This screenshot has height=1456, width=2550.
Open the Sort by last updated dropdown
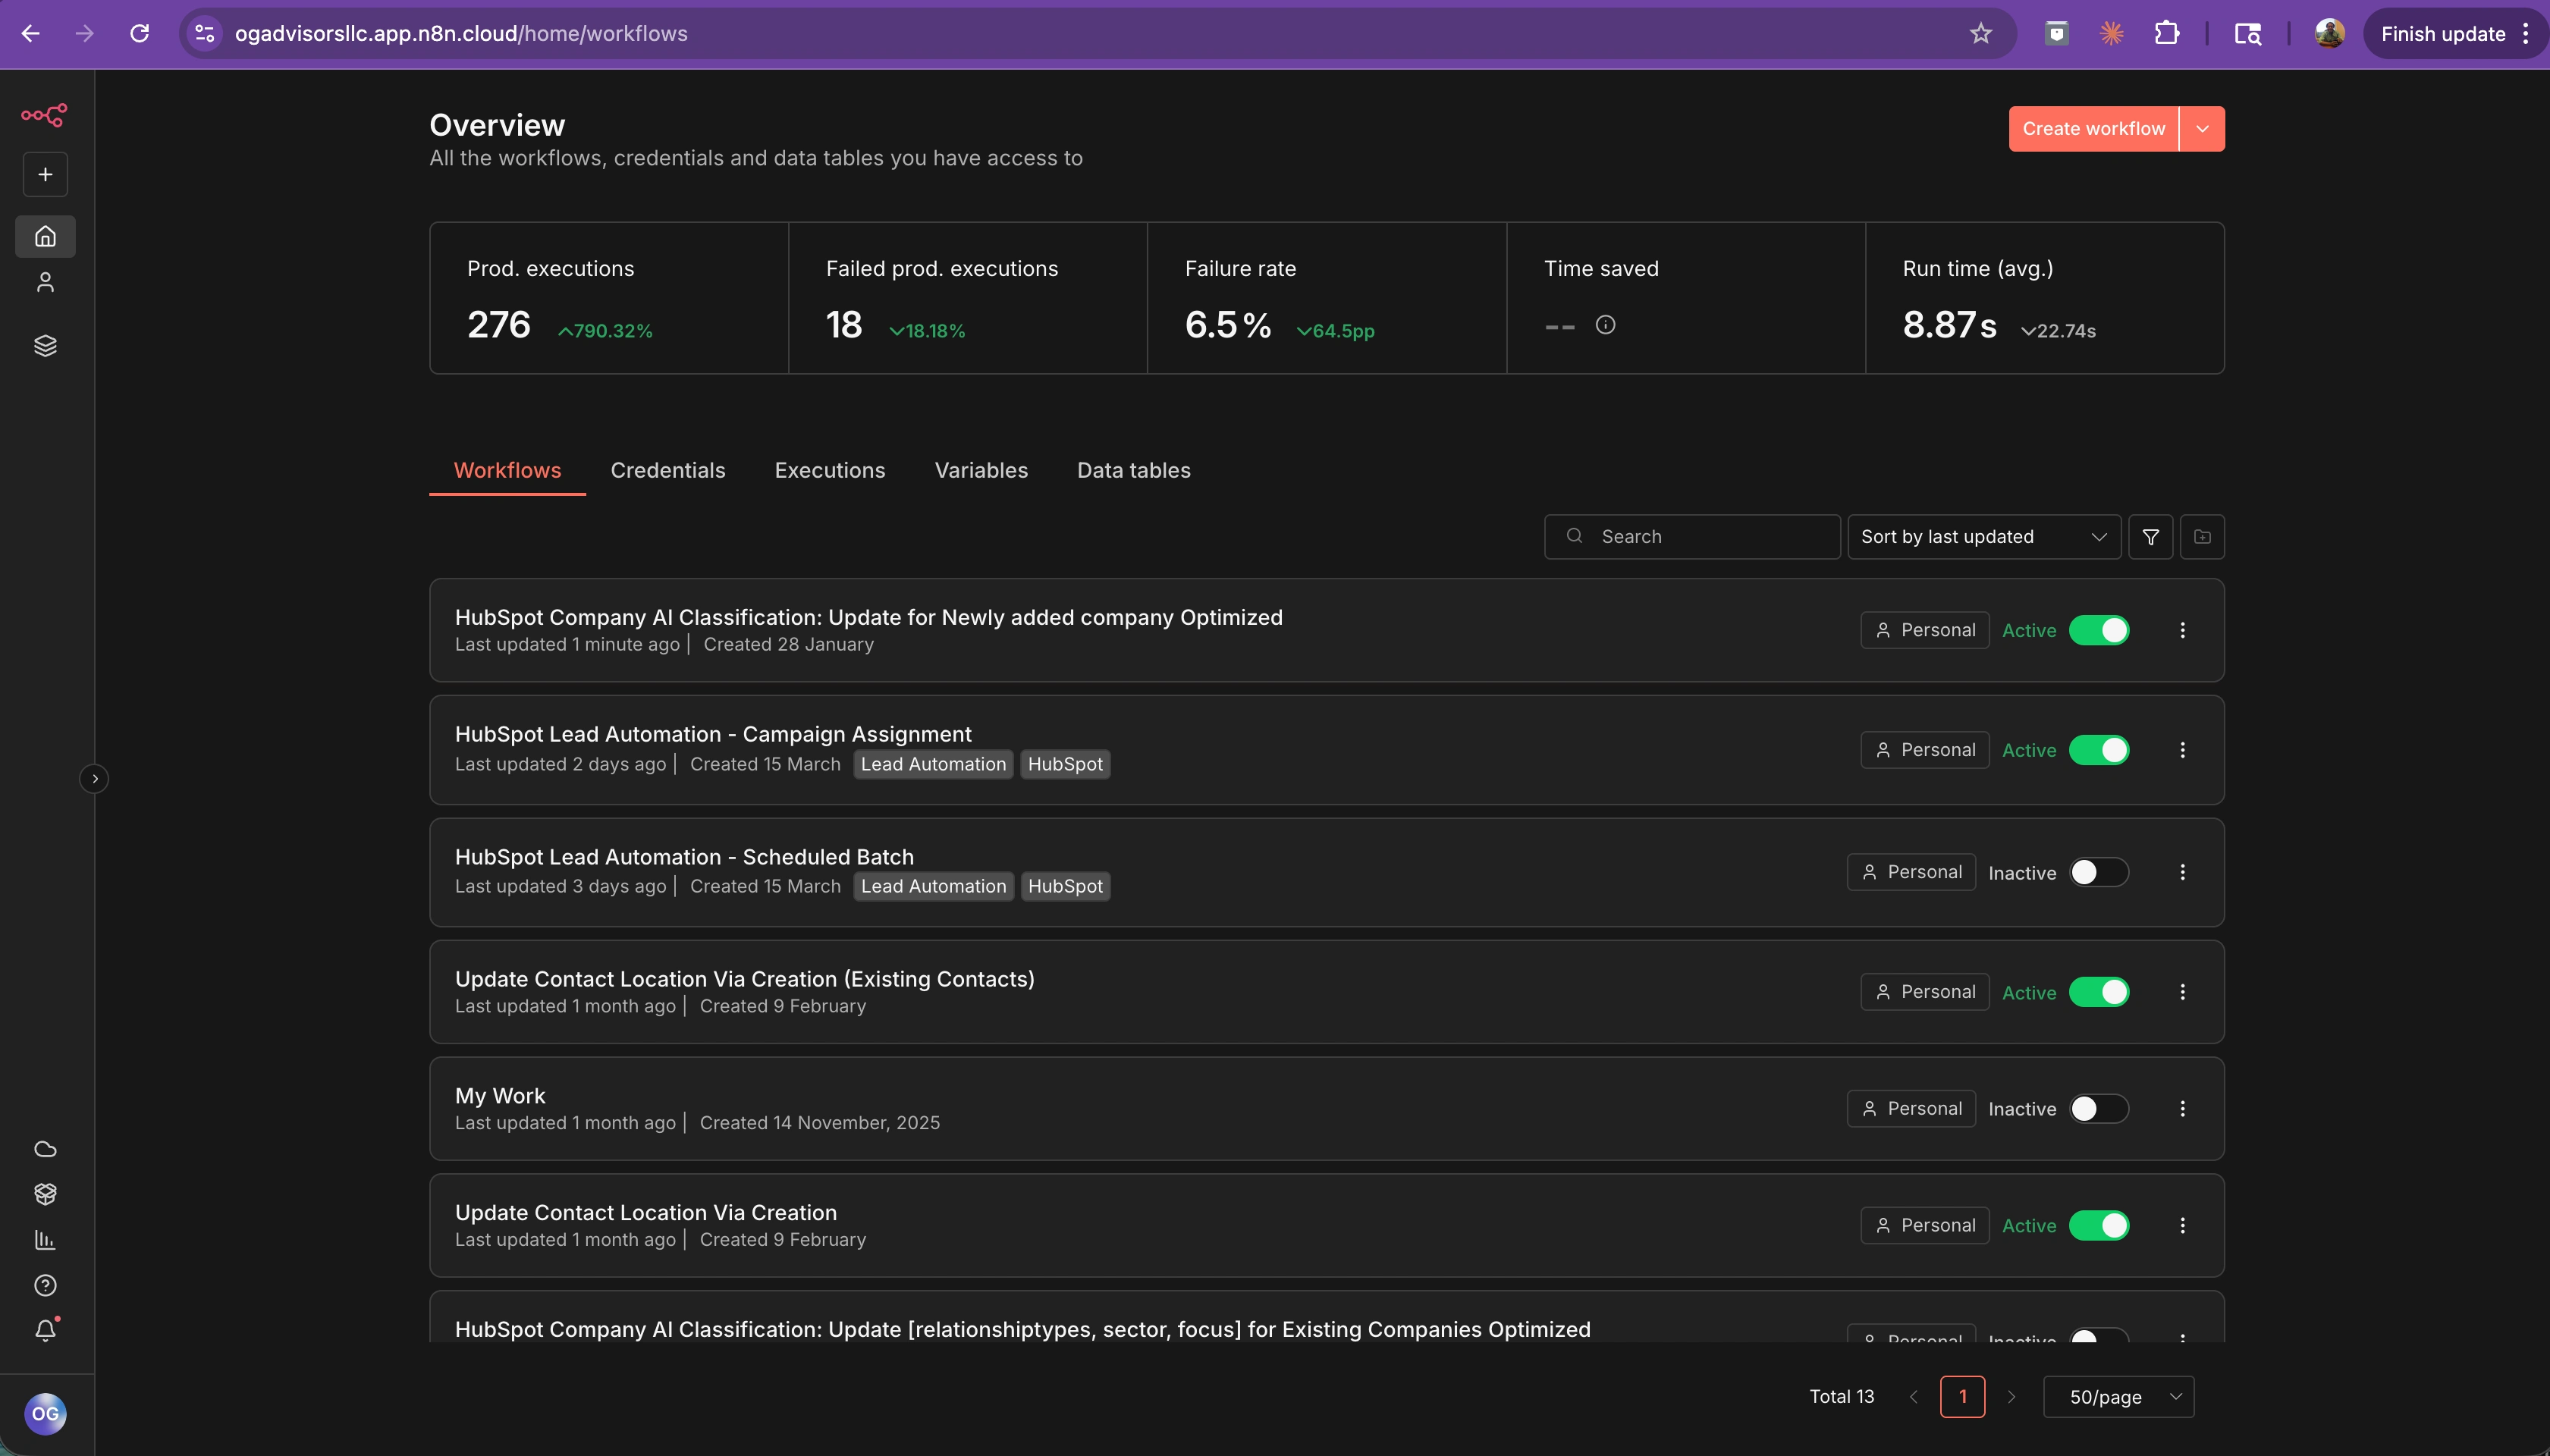coord(1983,537)
